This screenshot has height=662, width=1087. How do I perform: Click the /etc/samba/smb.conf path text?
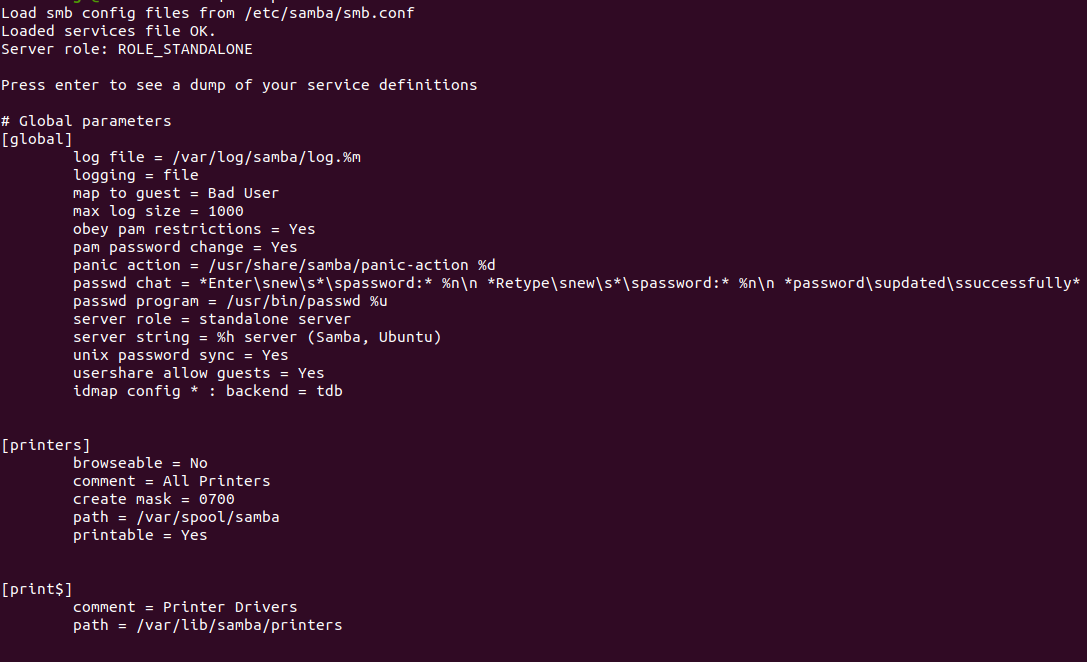click(329, 13)
